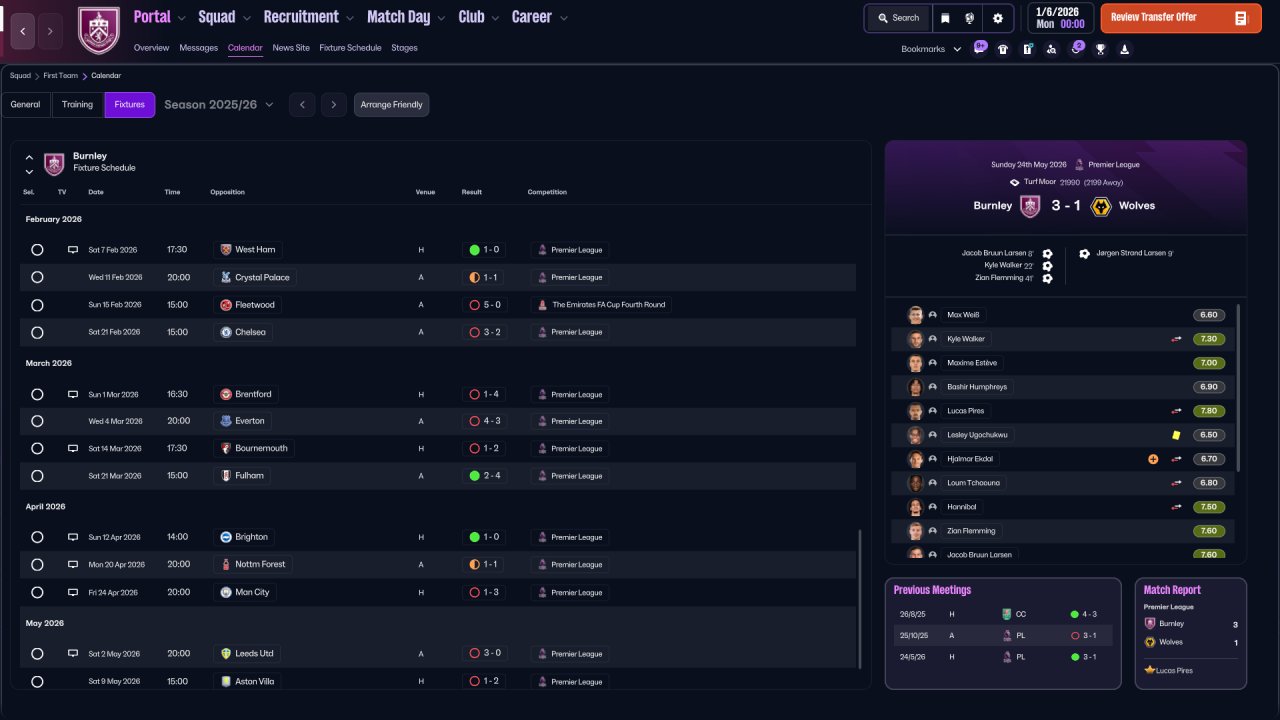Click the Everton club badge

226,421
